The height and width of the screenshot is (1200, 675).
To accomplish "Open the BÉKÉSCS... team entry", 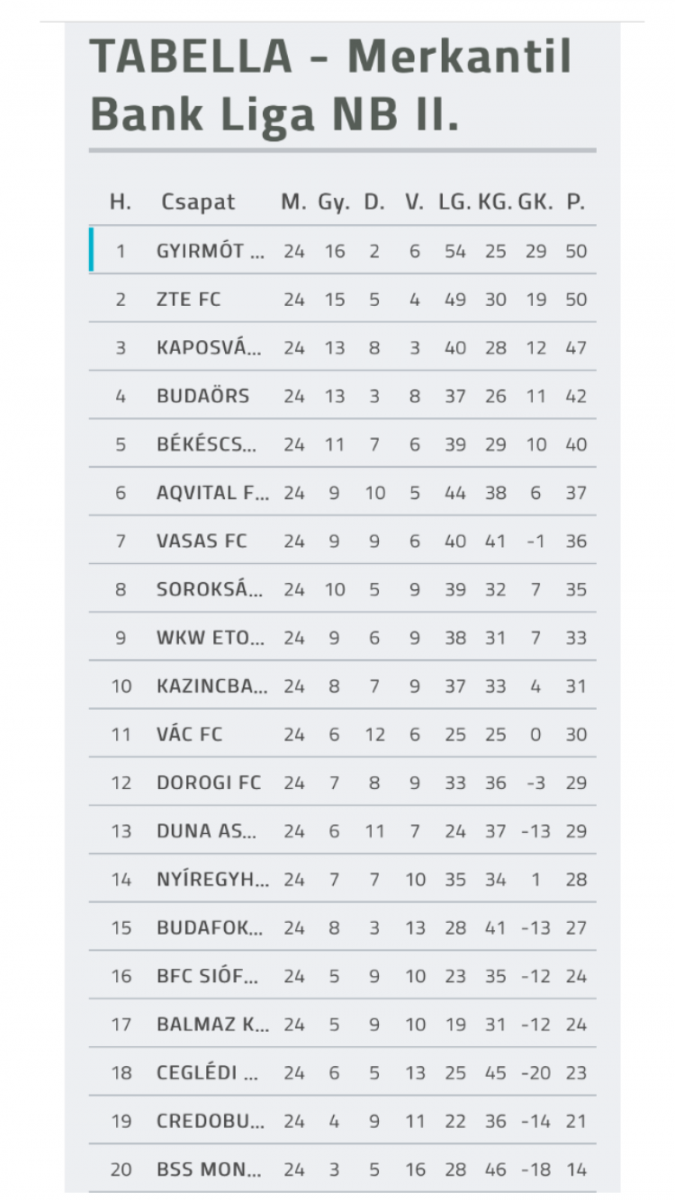I will coord(210,444).
